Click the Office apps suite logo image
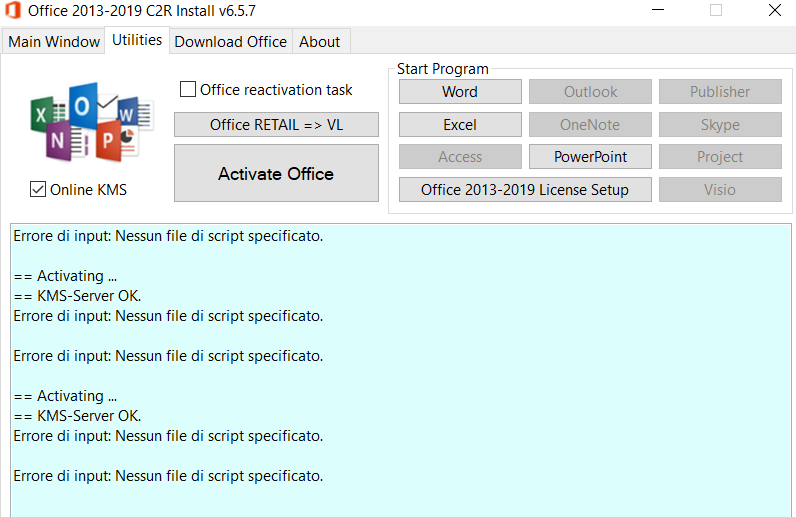 [91, 122]
